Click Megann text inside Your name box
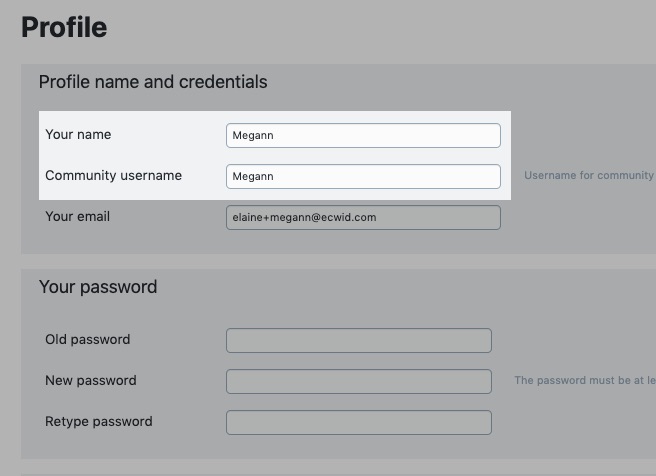This screenshot has width=656, height=476. click(x=253, y=136)
